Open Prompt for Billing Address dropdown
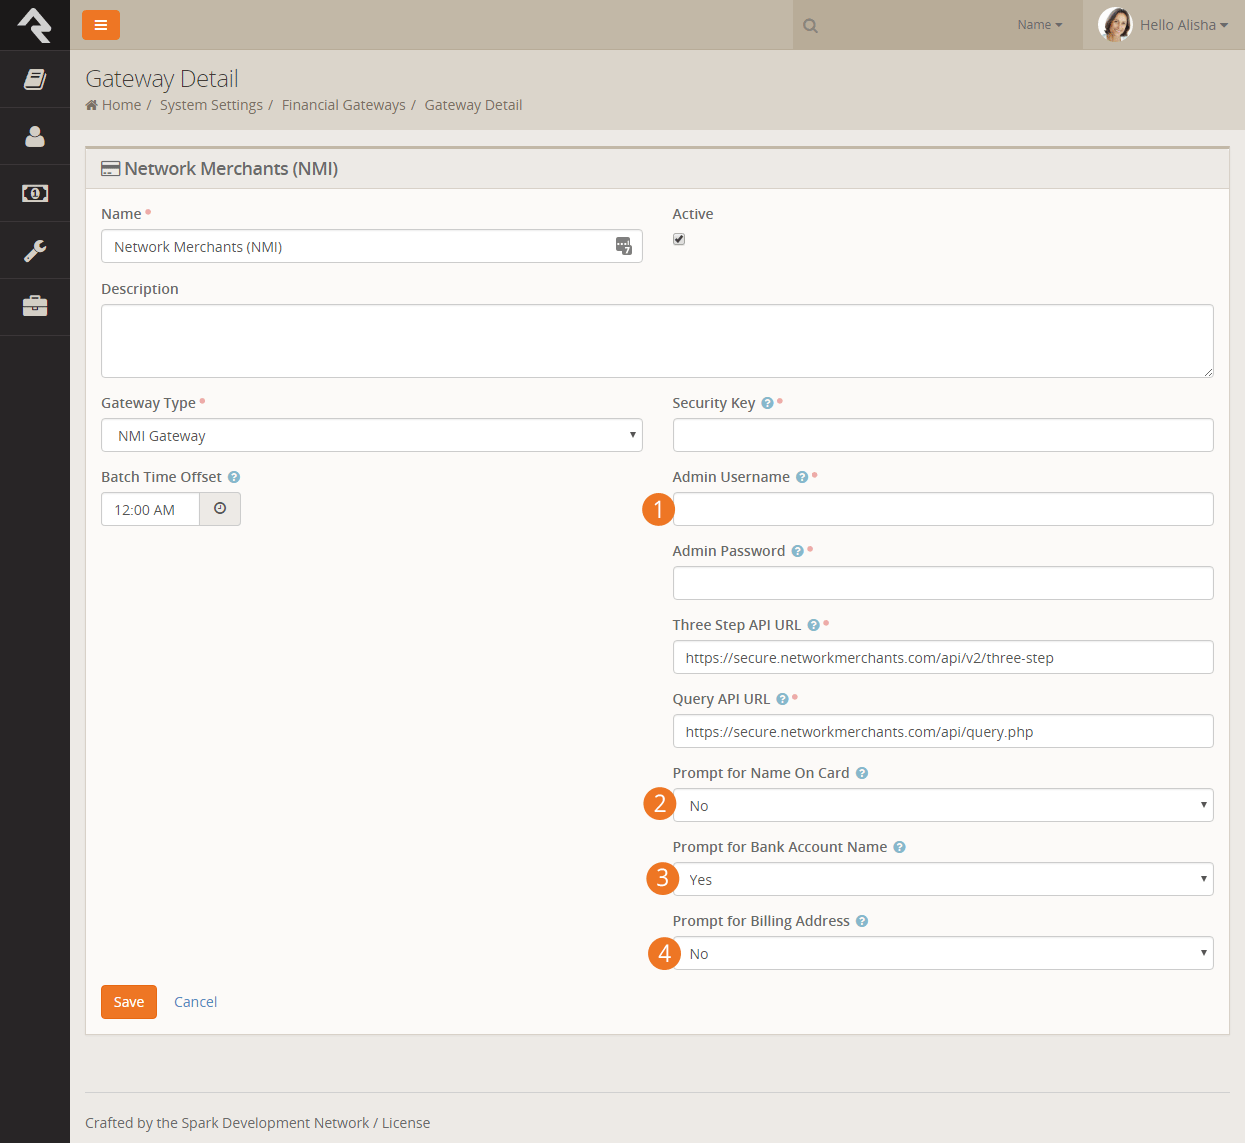Screen dimensions: 1245x1143 point(942,953)
